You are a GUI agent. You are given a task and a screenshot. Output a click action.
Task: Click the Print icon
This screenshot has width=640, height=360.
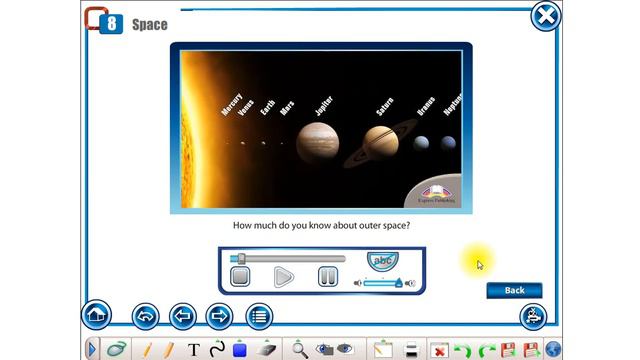tap(411, 350)
